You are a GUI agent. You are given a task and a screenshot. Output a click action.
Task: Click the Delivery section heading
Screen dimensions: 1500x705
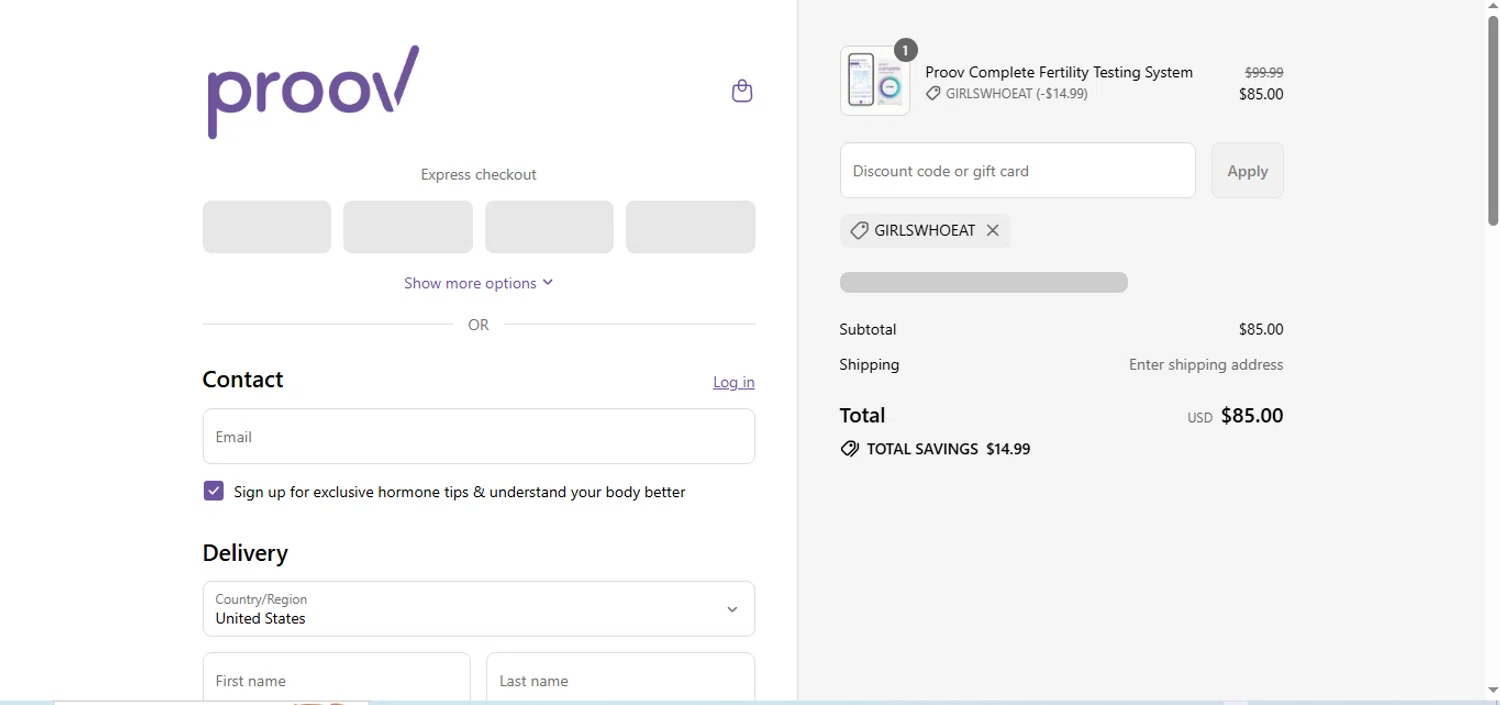click(245, 553)
